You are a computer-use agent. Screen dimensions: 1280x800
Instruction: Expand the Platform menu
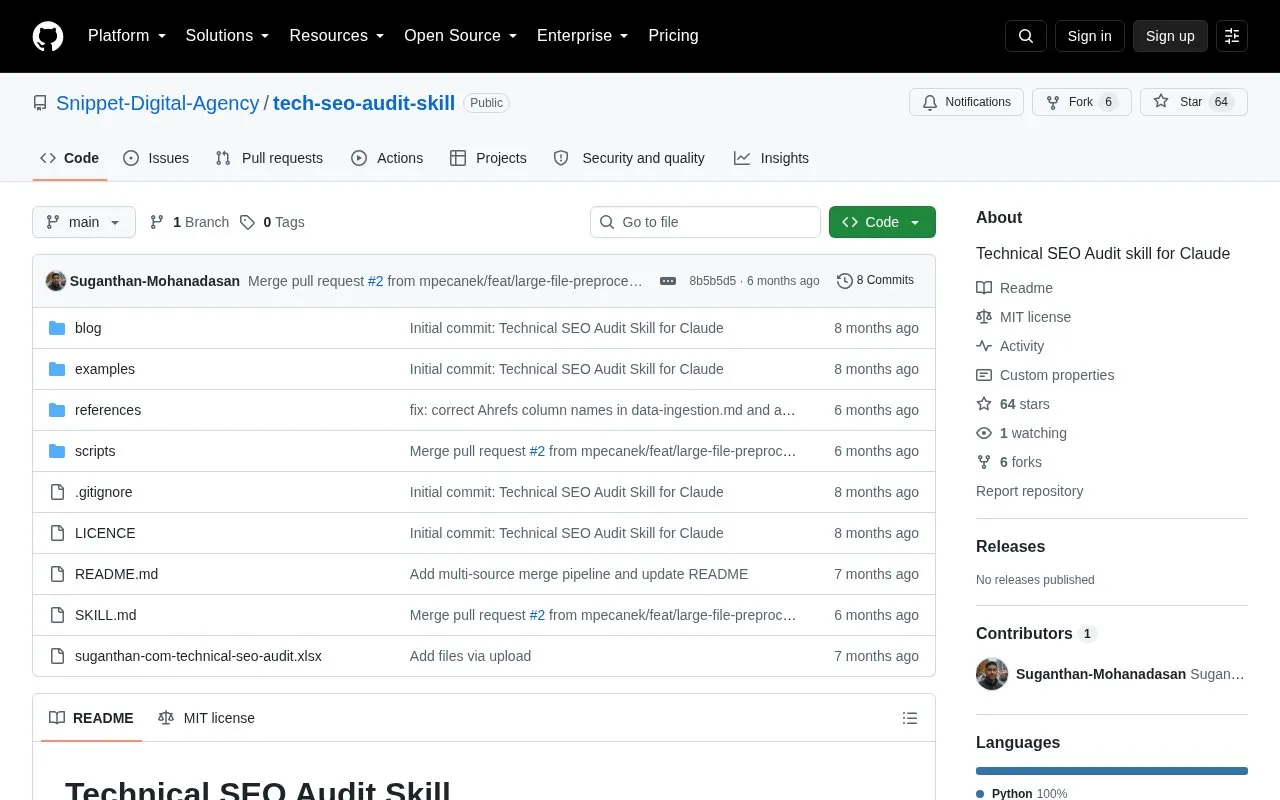tap(127, 36)
